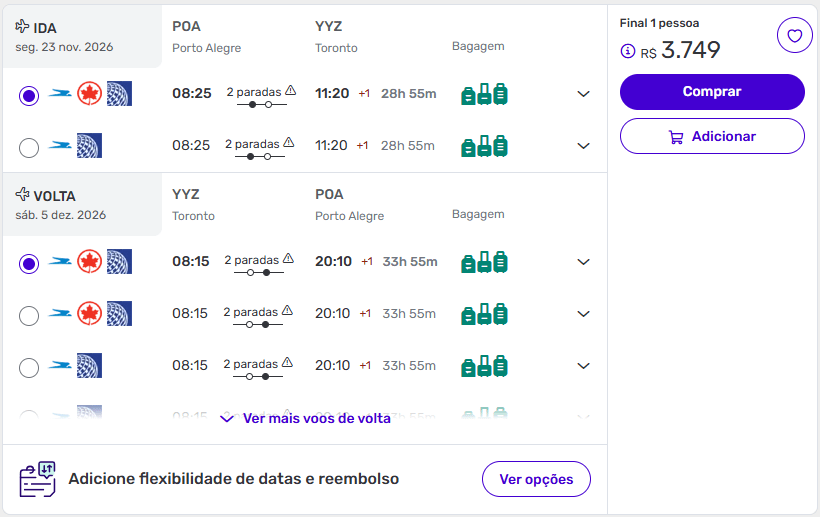Select the second return flight option

29,315
